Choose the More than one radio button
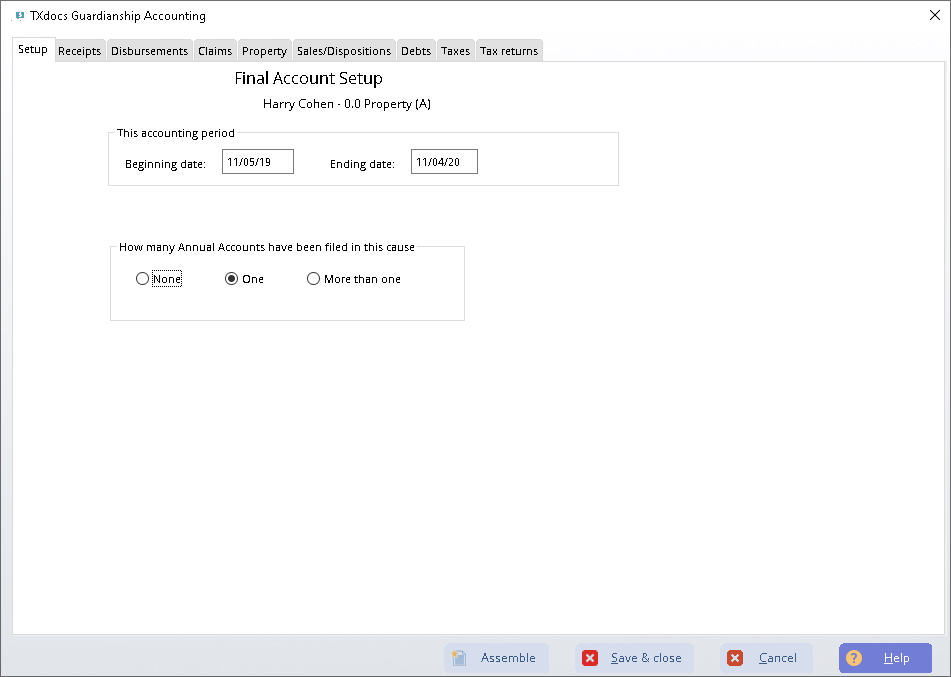The image size is (951, 677). click(314, 279)
